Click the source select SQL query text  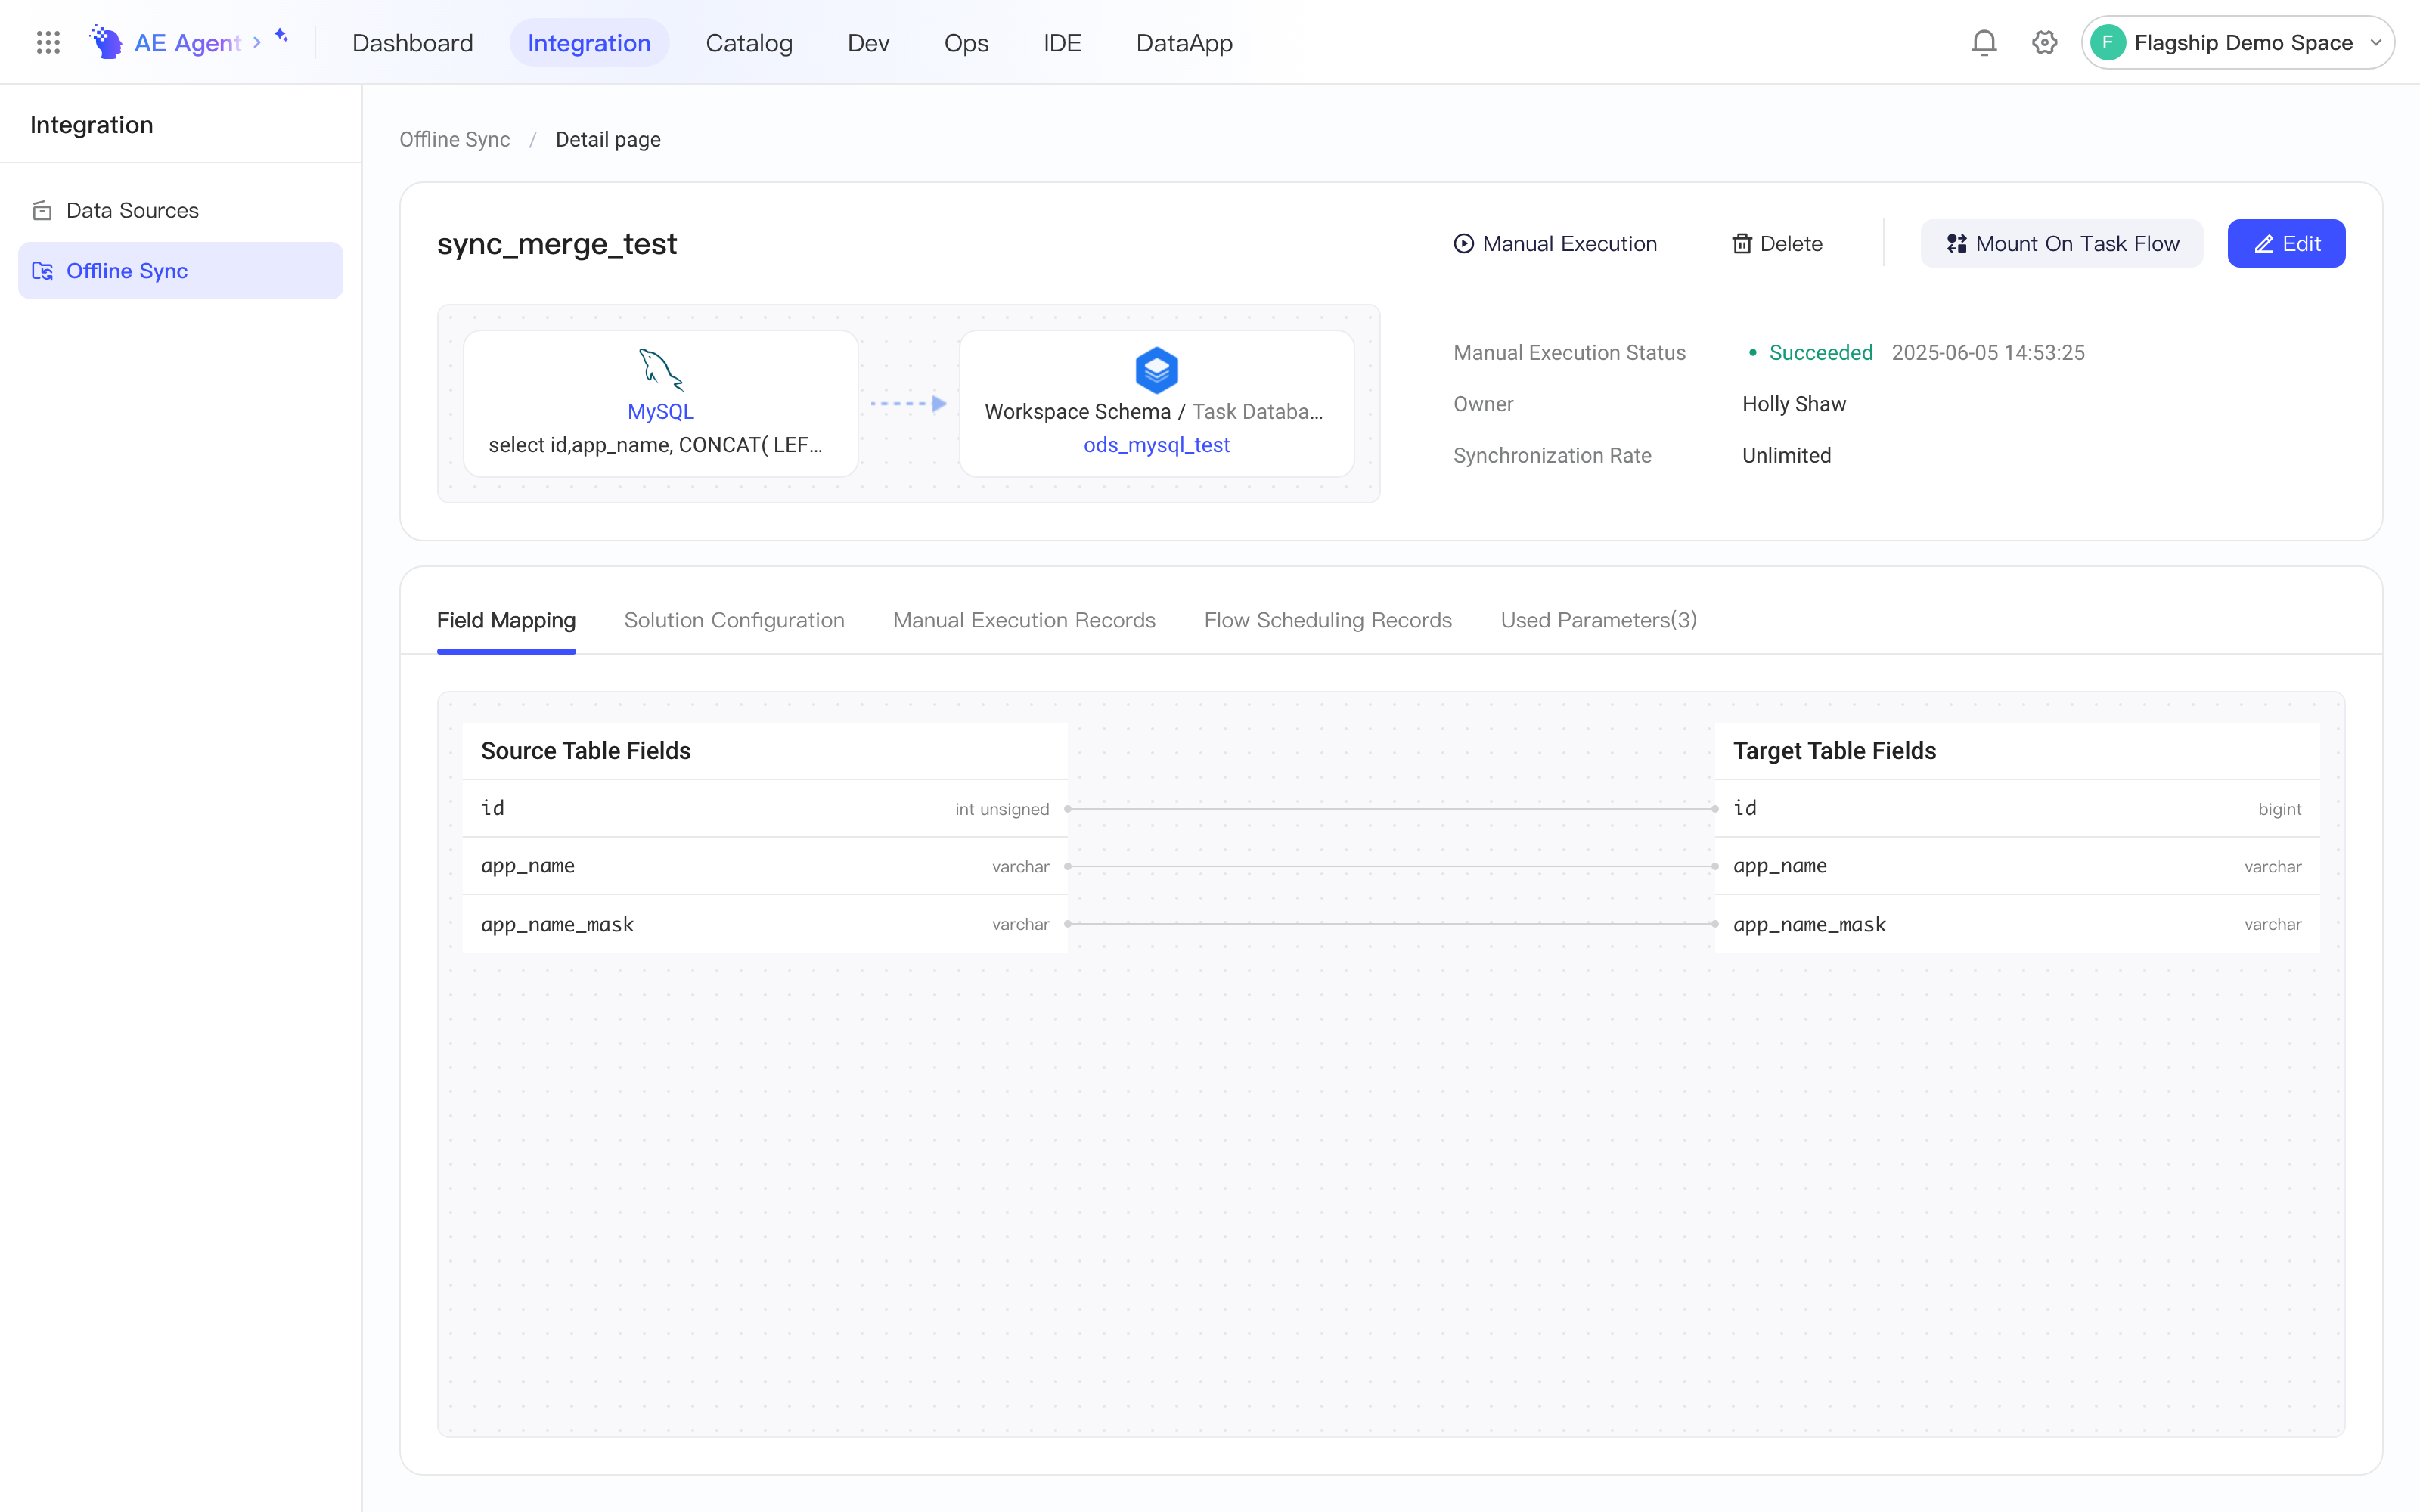pos(656,445)
